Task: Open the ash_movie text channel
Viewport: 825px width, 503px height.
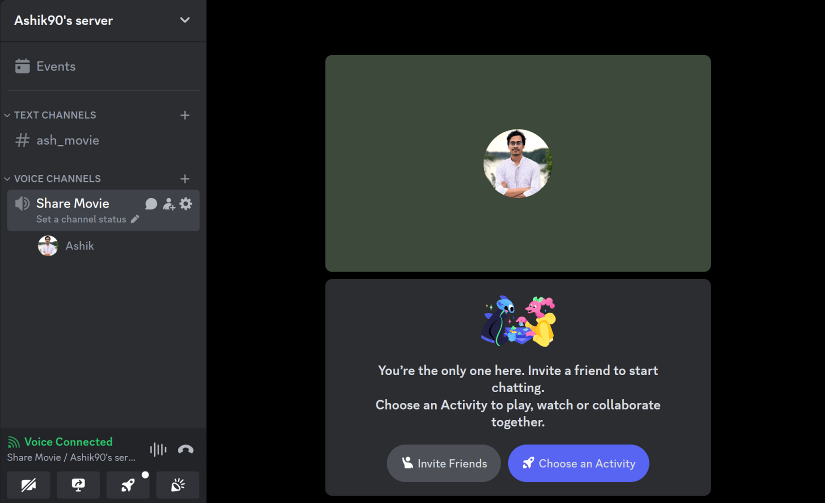Action: pos(103,140)
